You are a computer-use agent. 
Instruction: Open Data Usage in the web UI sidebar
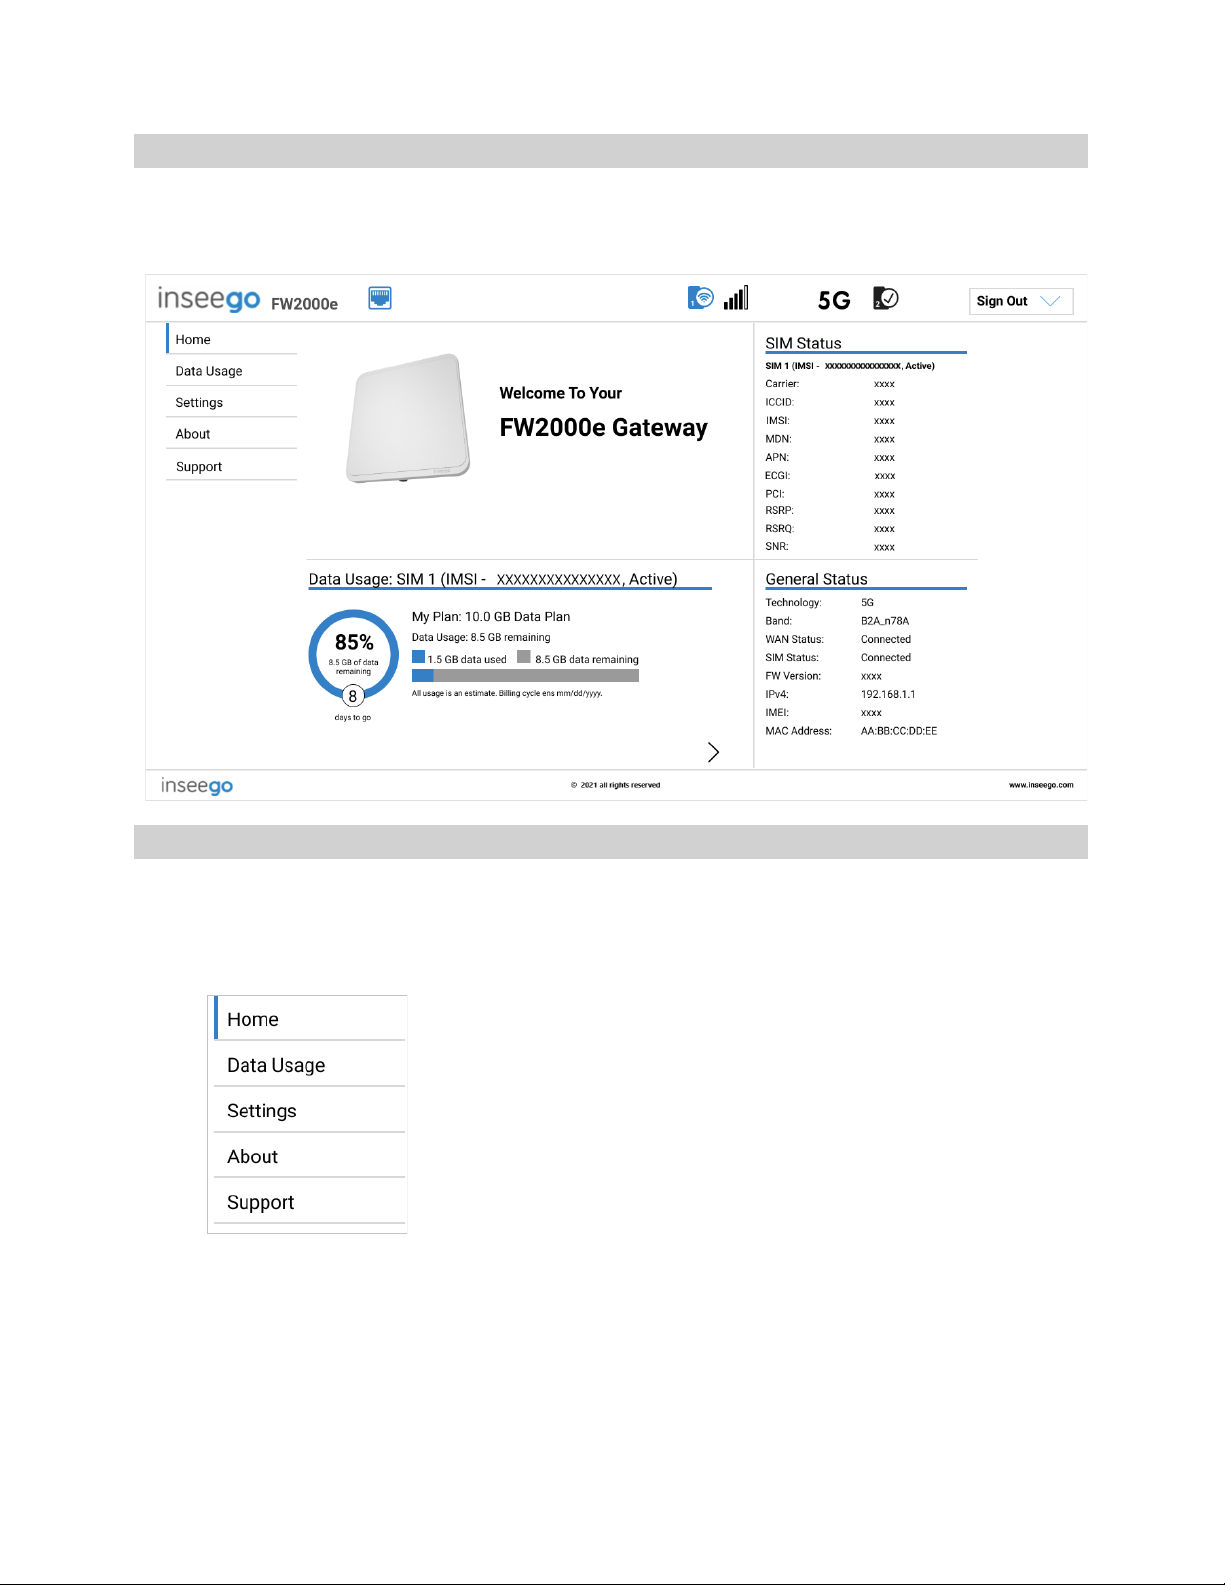232,371
